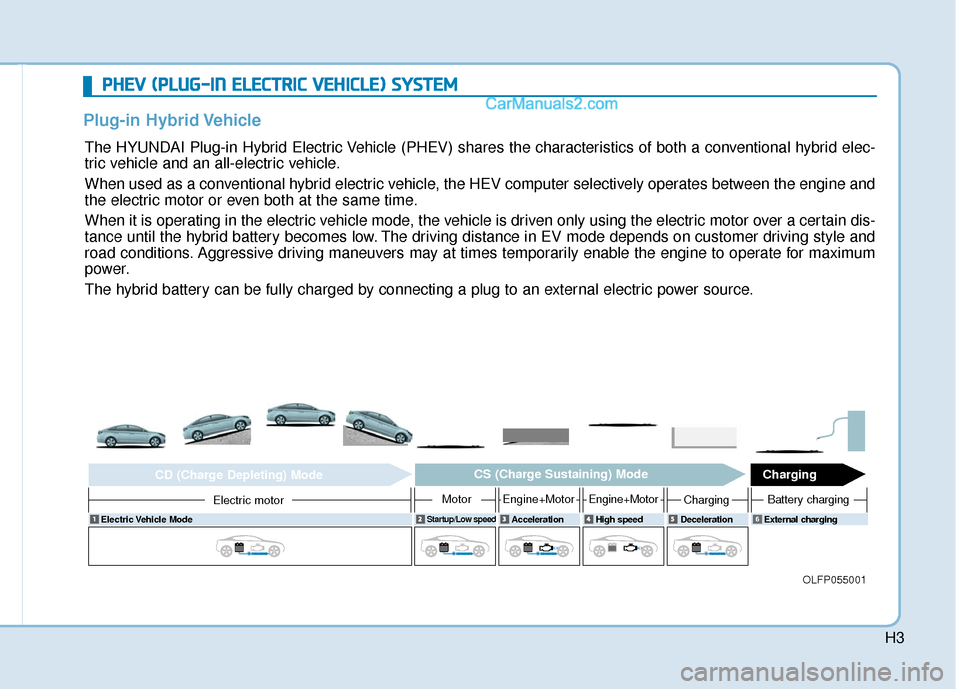960x689 pixels.
Task: Click the OLFP055001 figure reference code
Action: pos(832,579)
